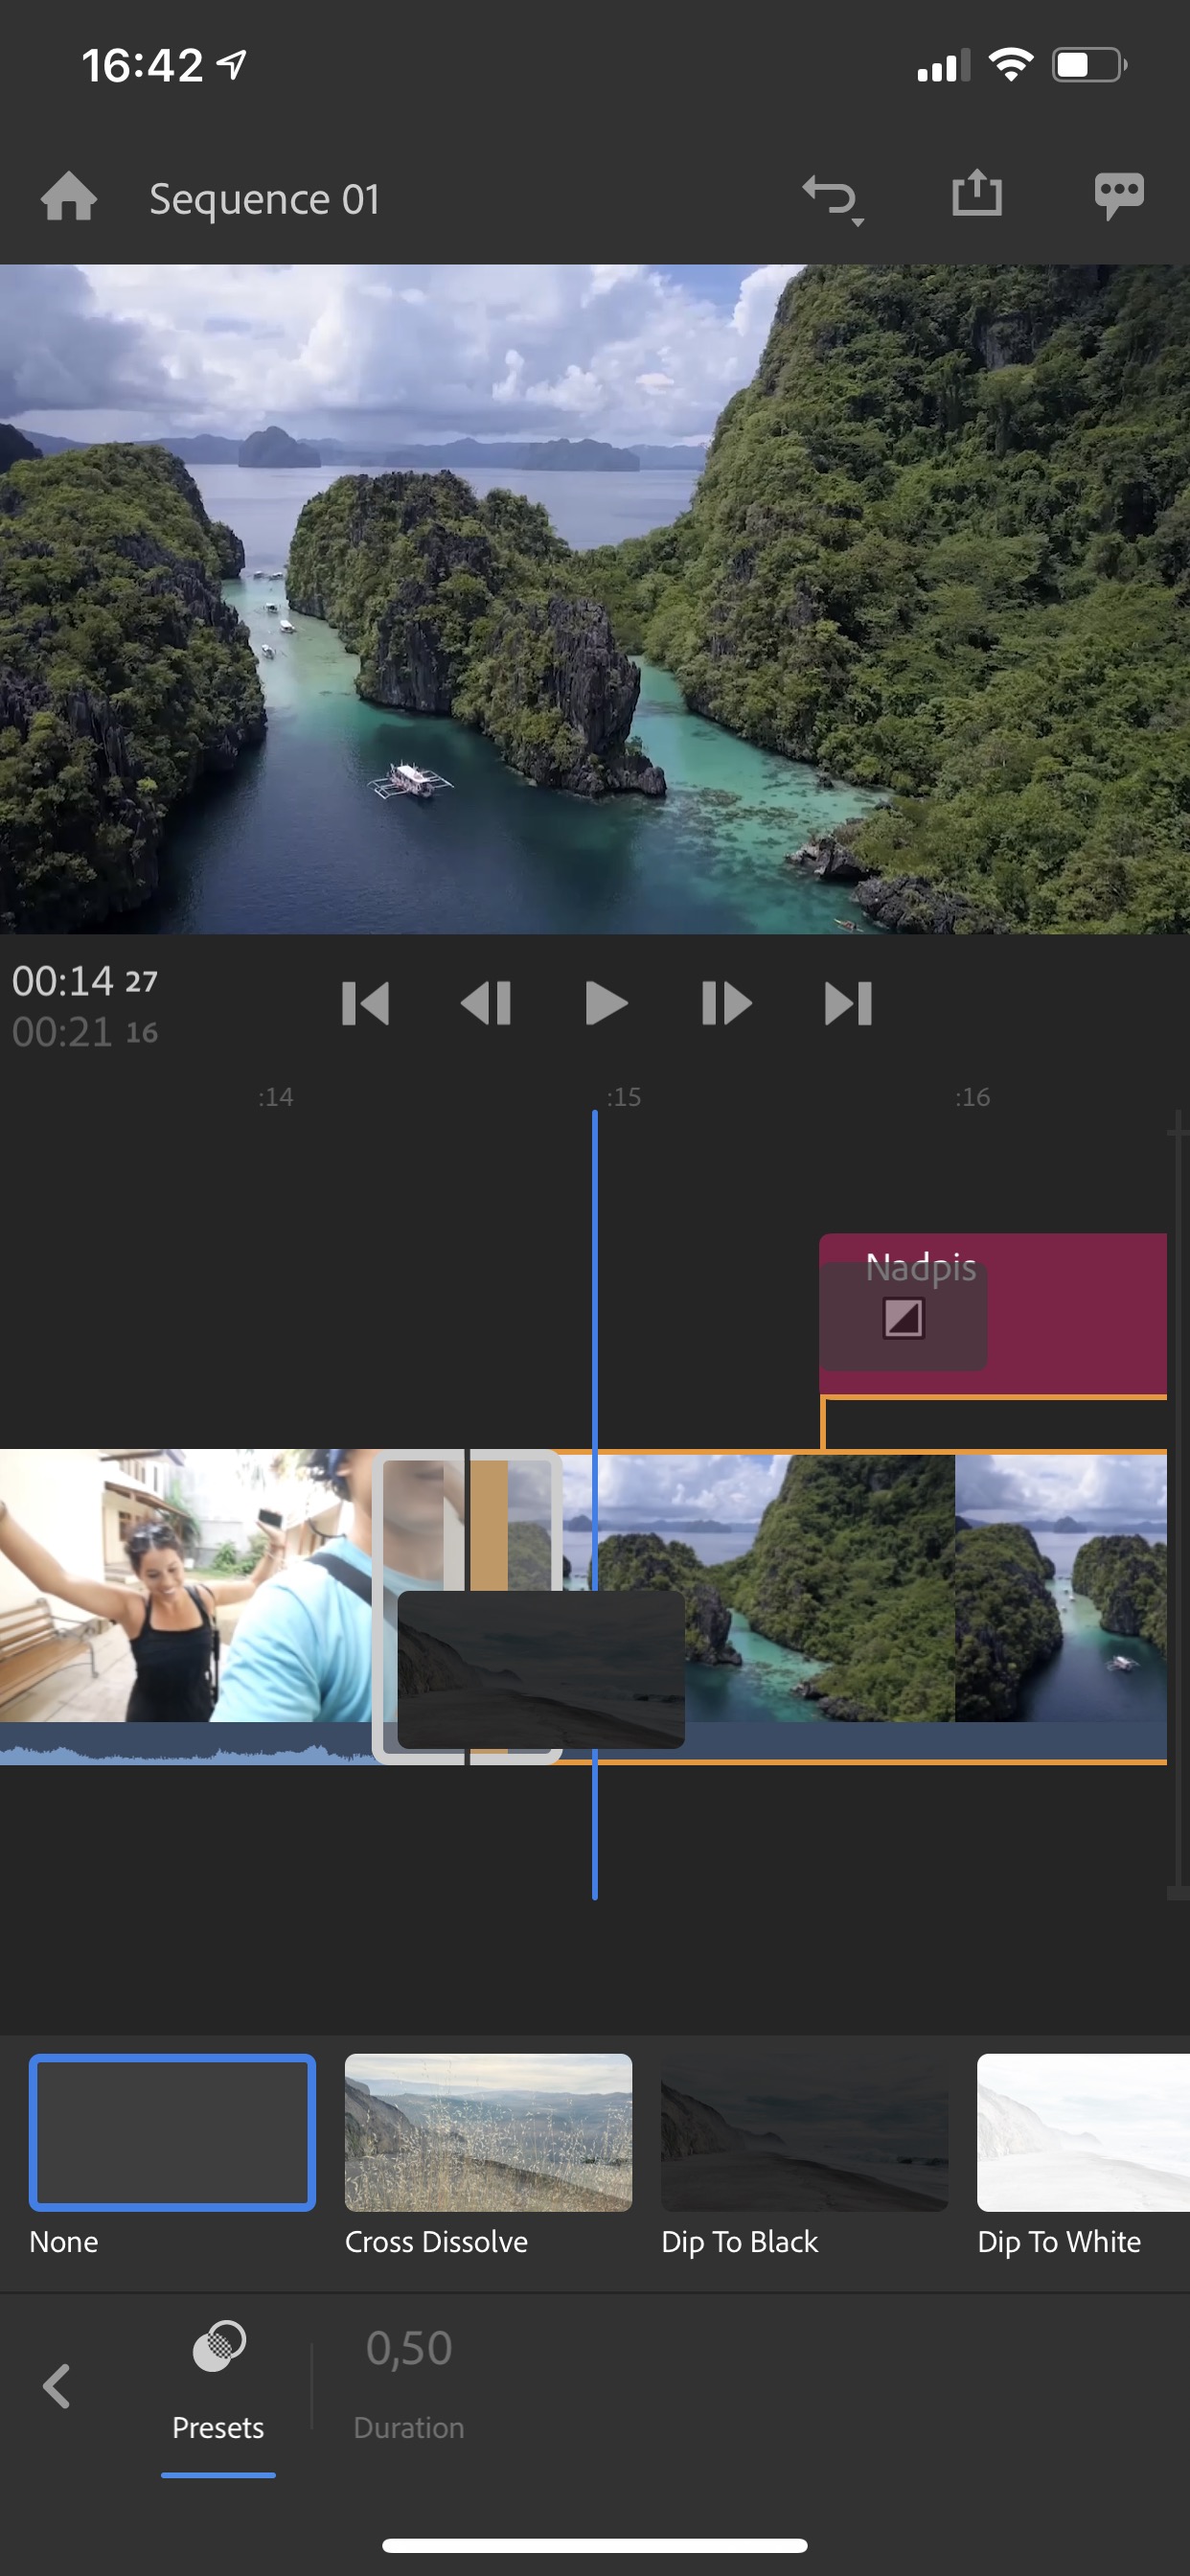Open the Share export icon
1190x2576 pixels.
pos(976,194)
